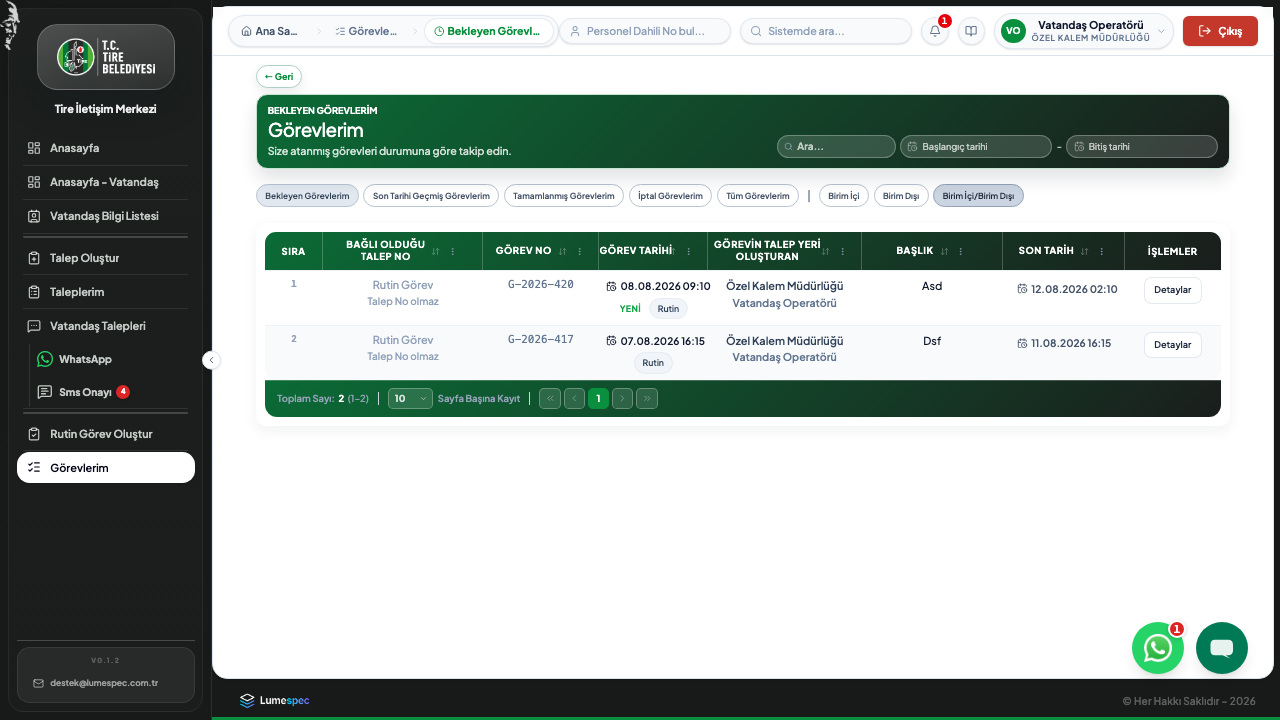1280x720 pixels.
Task: Sort by Son Tarih column
Action: click(x=1085, y=251)
